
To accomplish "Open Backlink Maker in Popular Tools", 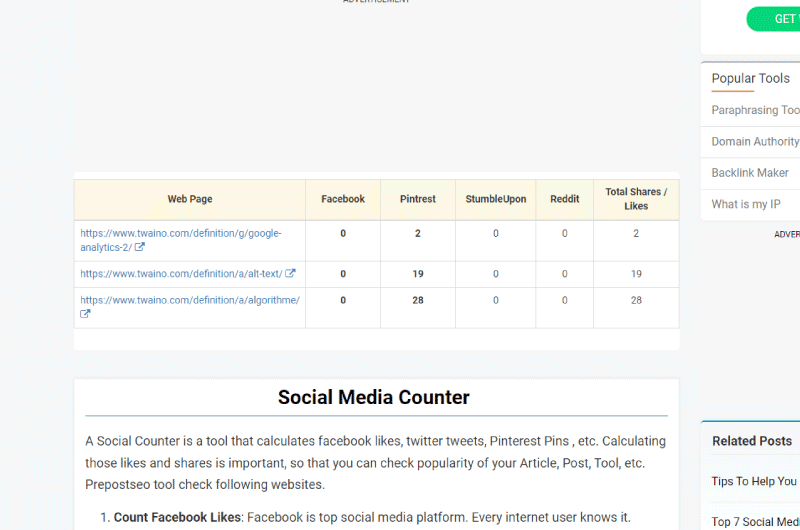I will point(750,173).
